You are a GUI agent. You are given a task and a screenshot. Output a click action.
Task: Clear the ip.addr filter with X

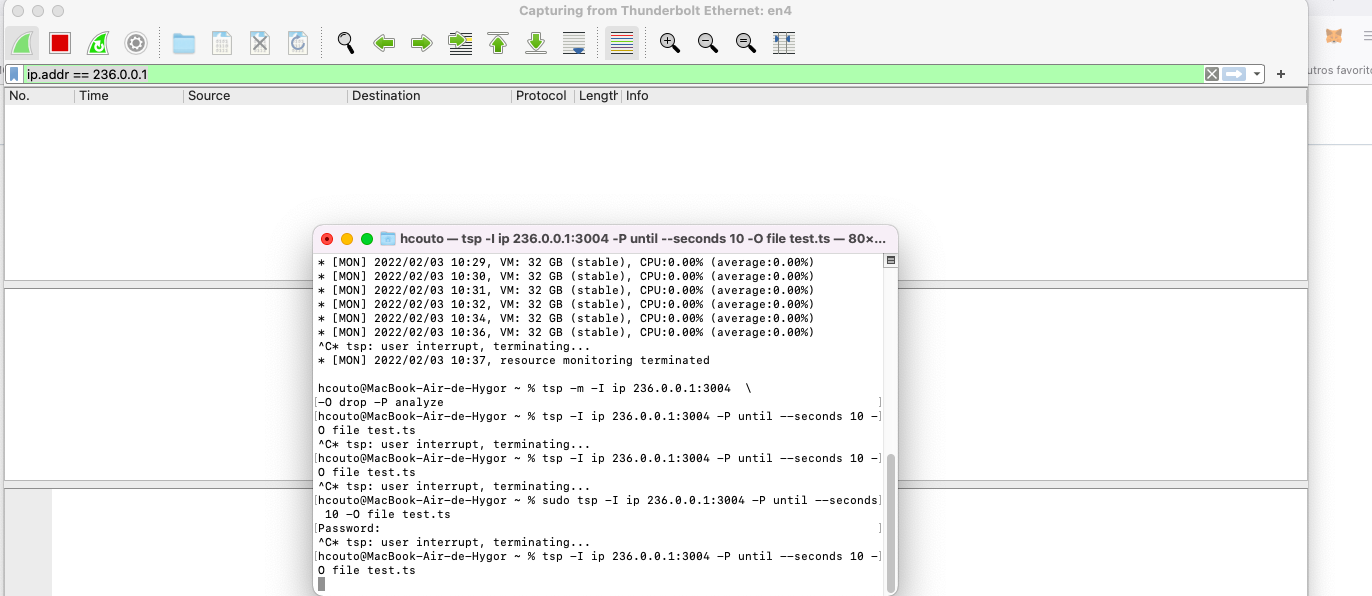(x=1211, y=72)
